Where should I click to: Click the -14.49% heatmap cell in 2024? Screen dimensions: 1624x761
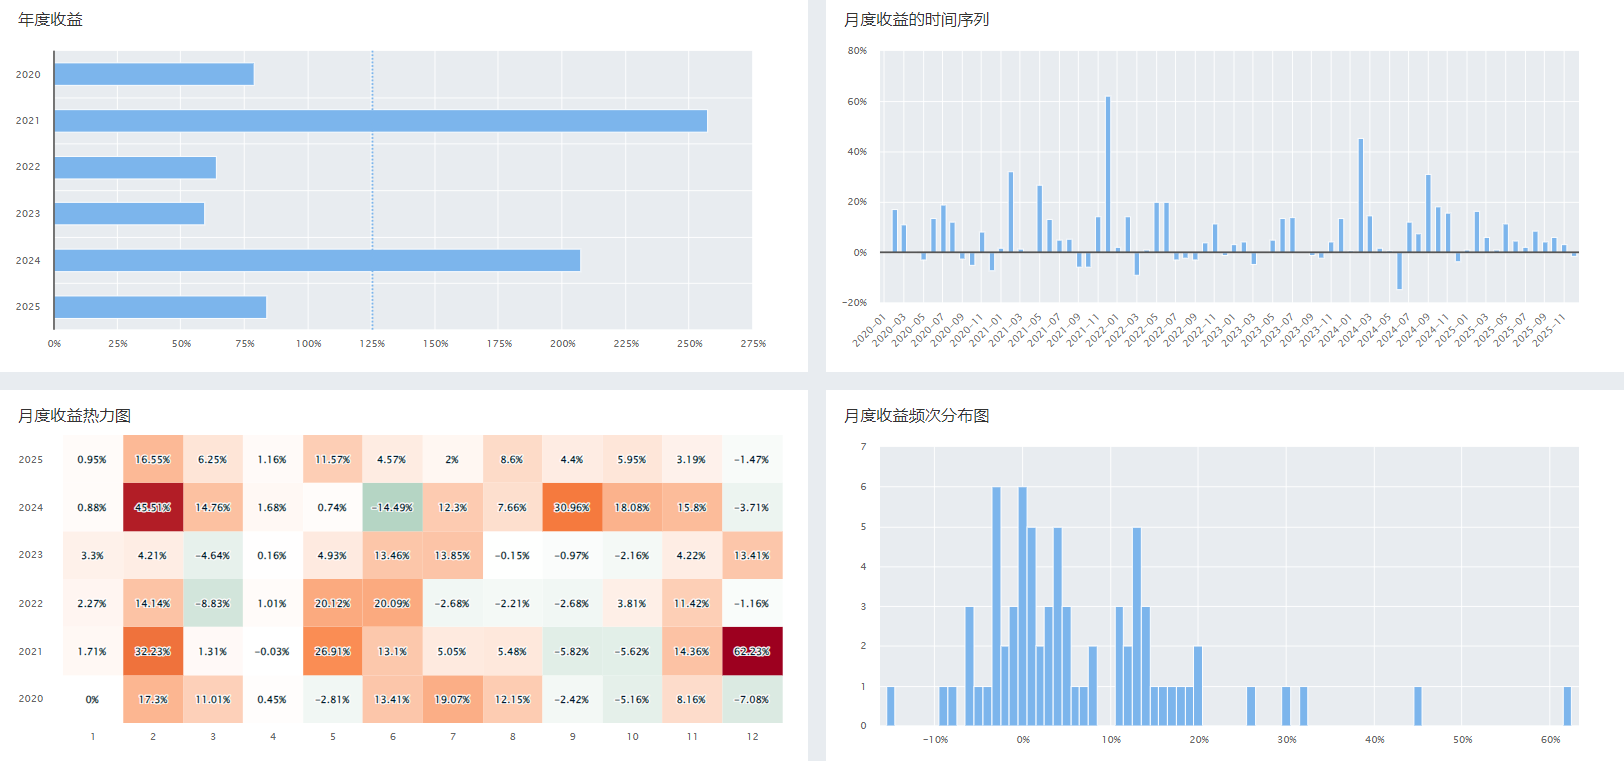coord(392,507)
